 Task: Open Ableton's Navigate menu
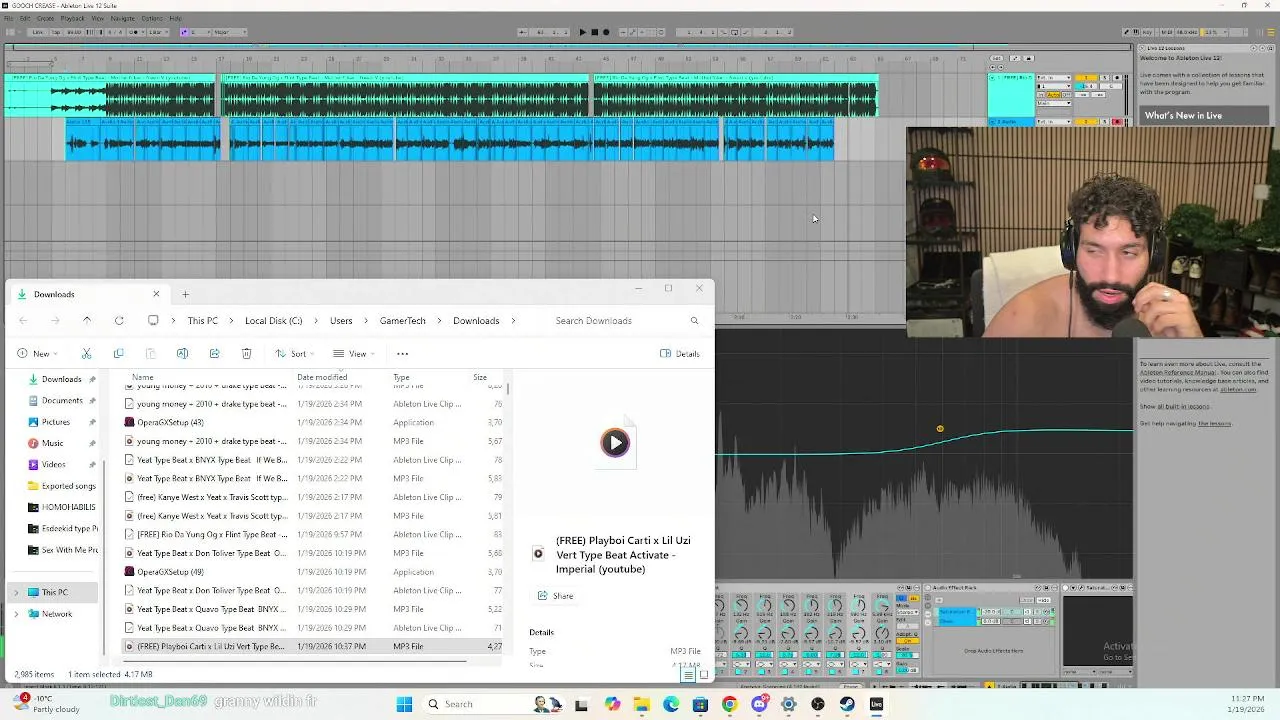[122, 18]
